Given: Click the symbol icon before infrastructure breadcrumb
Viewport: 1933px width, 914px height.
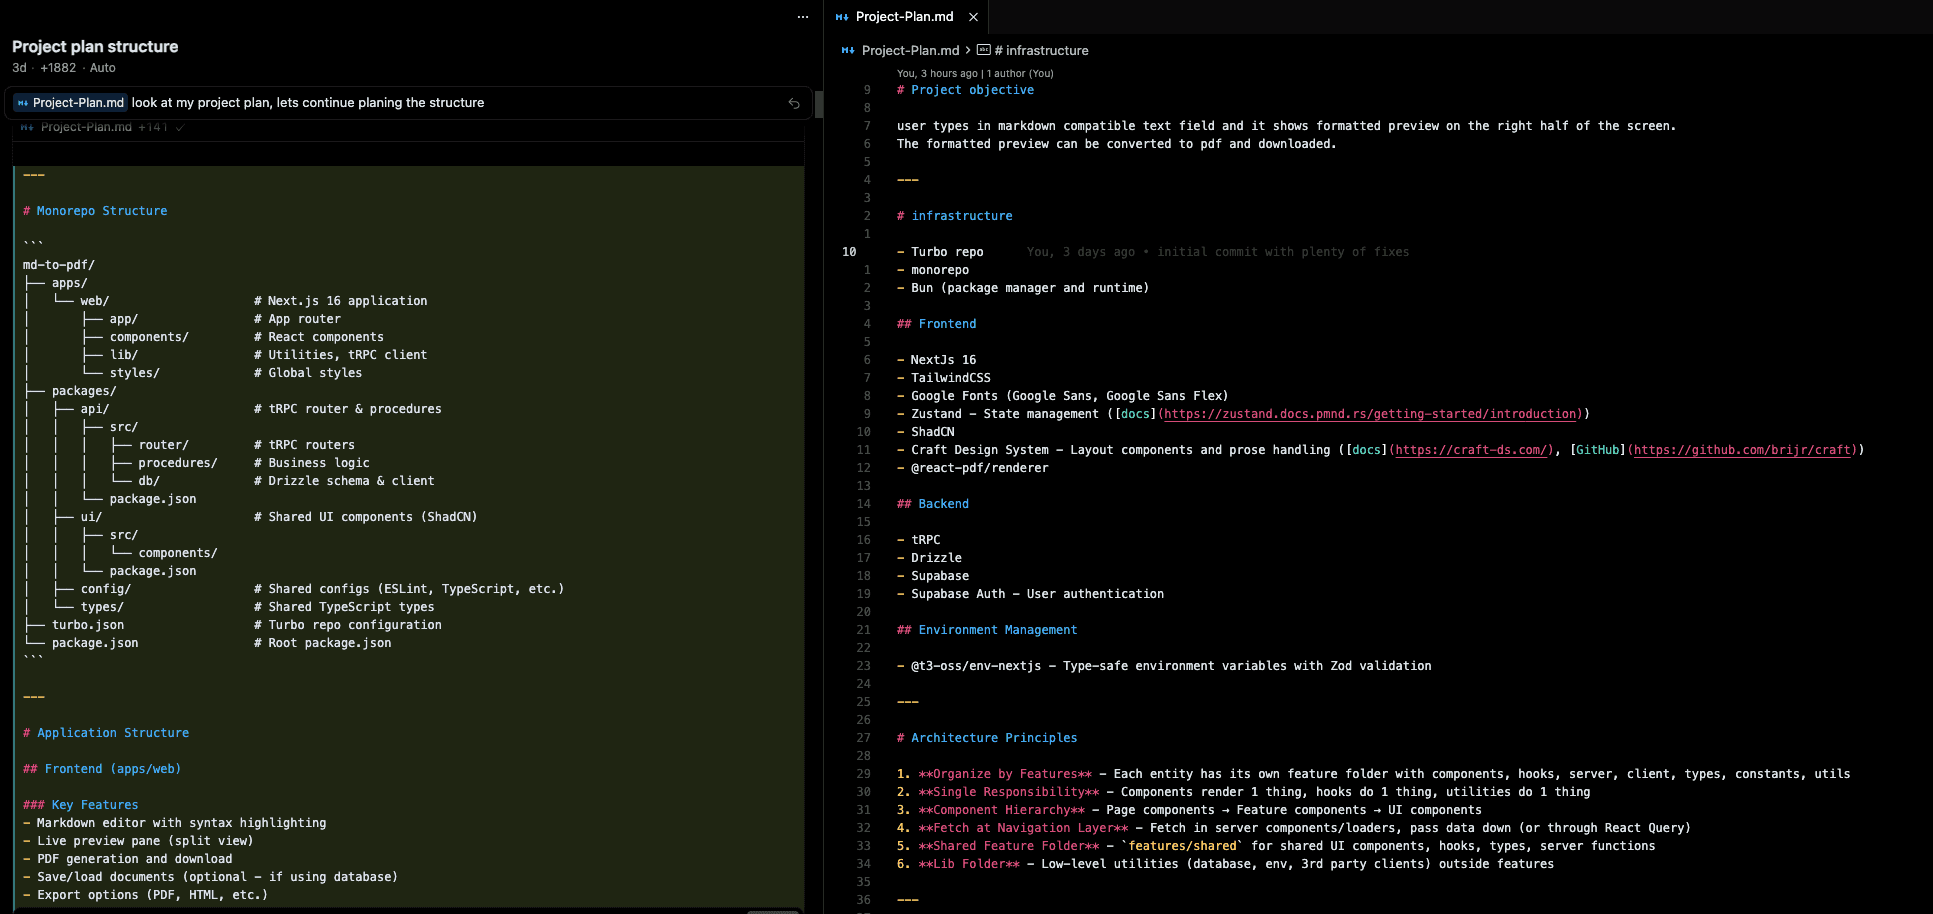Looking at the screenshot, I should tap(984, 50).
